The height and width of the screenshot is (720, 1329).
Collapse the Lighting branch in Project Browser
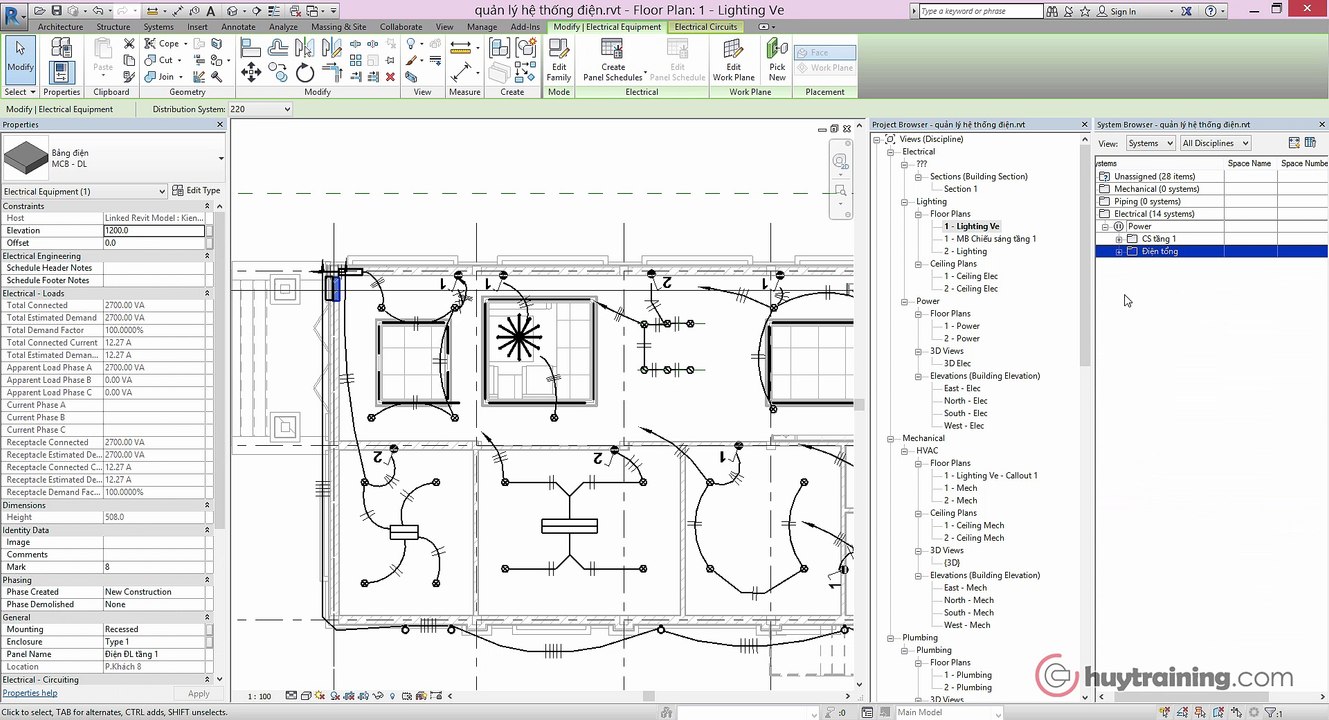pos(906,202)
